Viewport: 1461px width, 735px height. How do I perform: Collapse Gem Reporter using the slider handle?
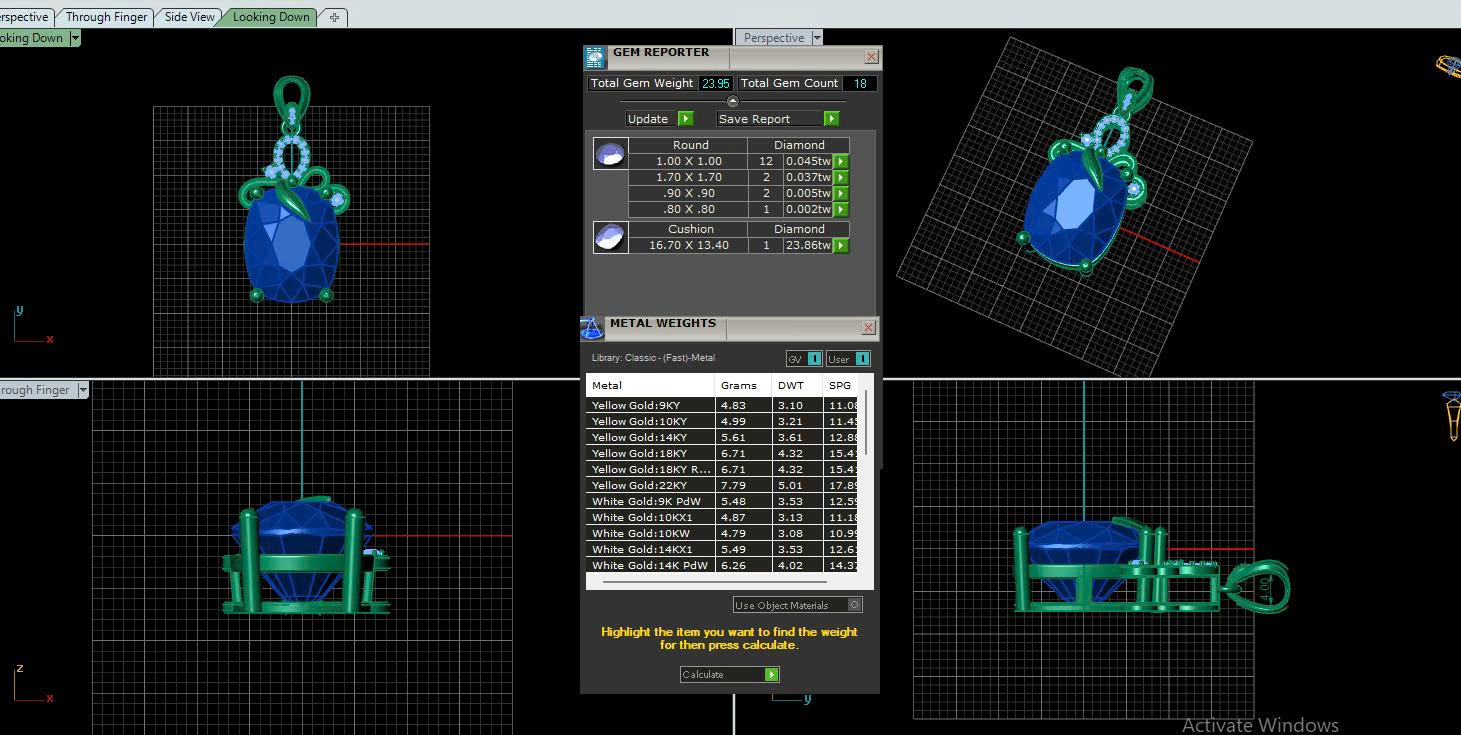(x=732, y=101)
